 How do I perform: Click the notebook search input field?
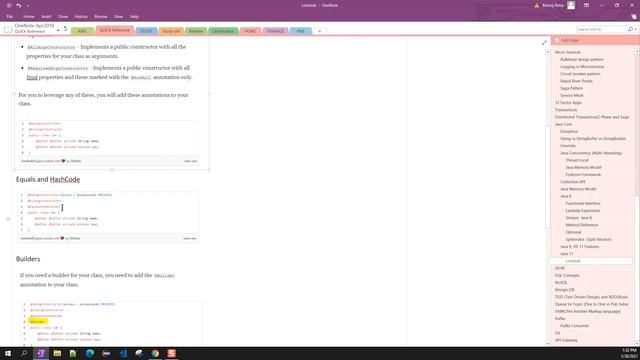pos(601,29)
